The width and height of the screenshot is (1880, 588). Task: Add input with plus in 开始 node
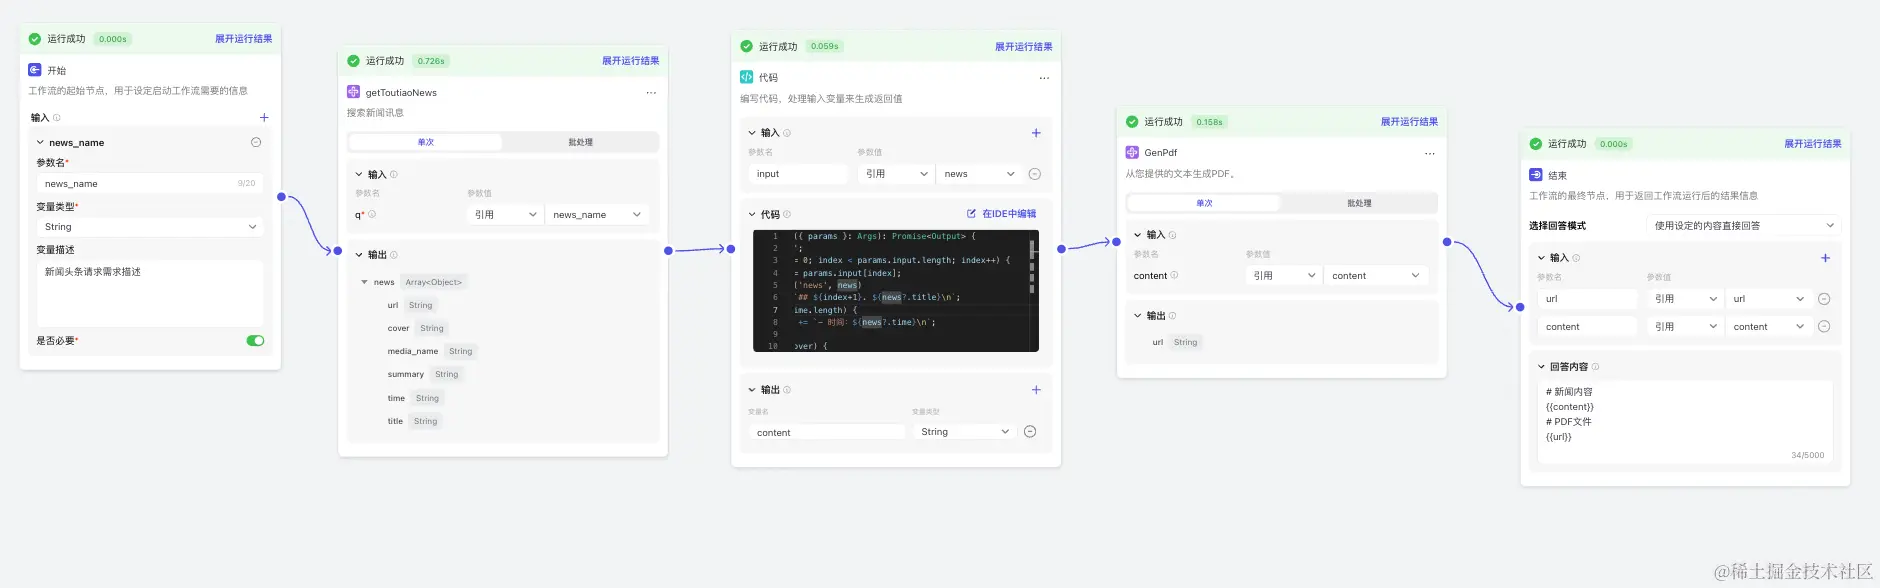[264, 118]
